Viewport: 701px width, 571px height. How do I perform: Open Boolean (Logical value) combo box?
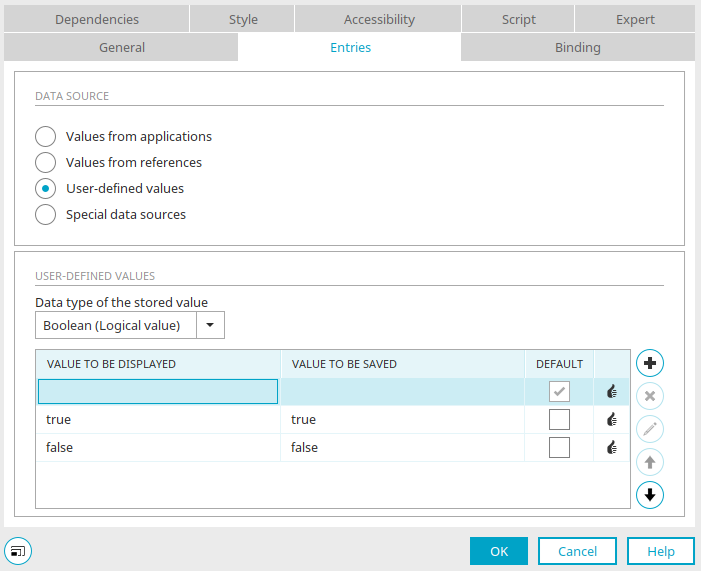click(130, 325)
